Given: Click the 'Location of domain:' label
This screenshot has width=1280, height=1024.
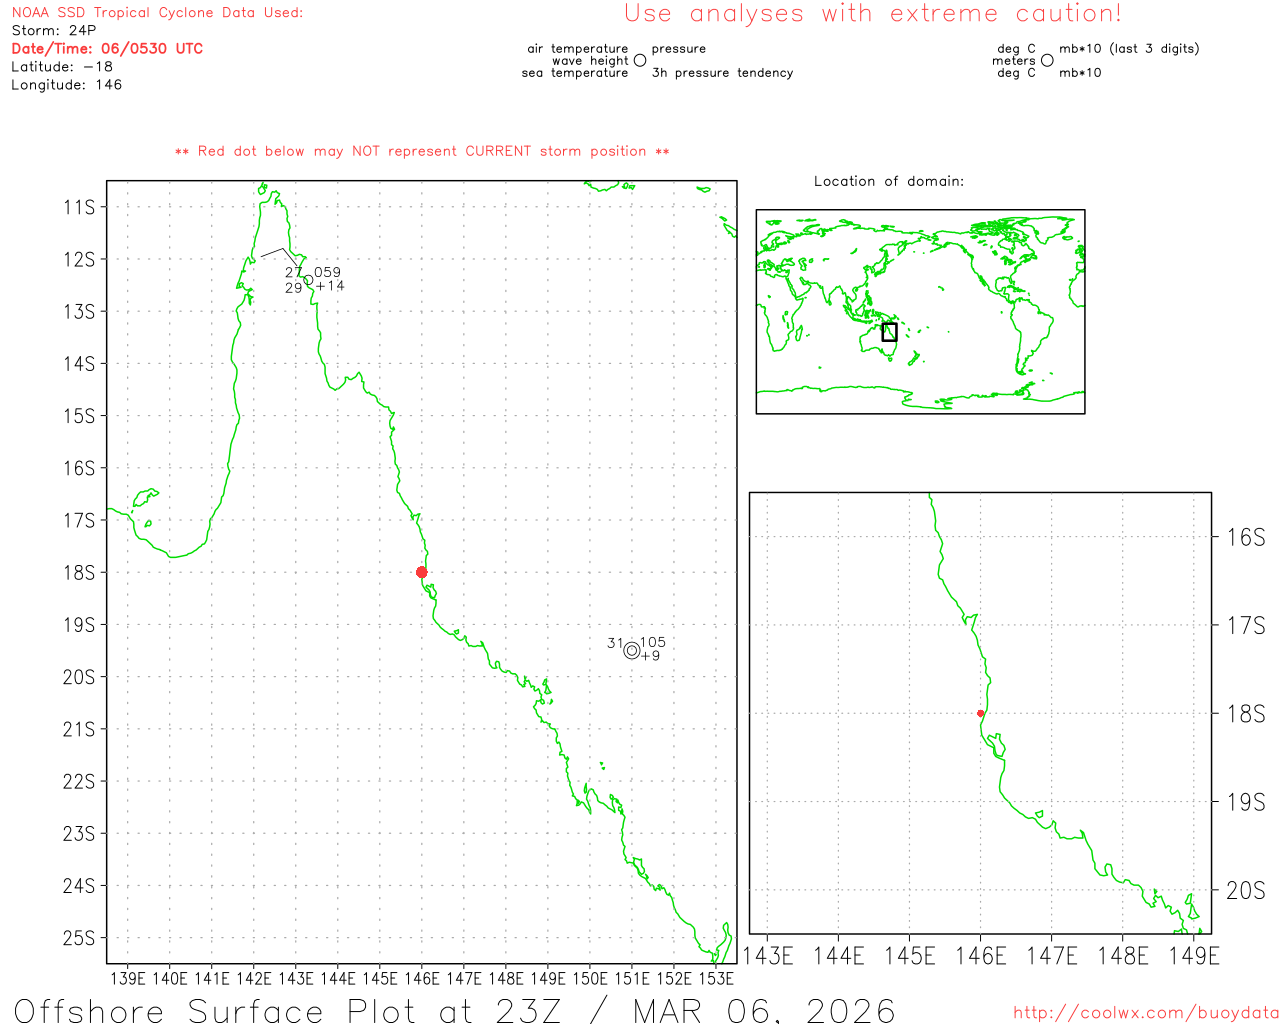Looking at the screenshot, I should (x=889, y=181).
